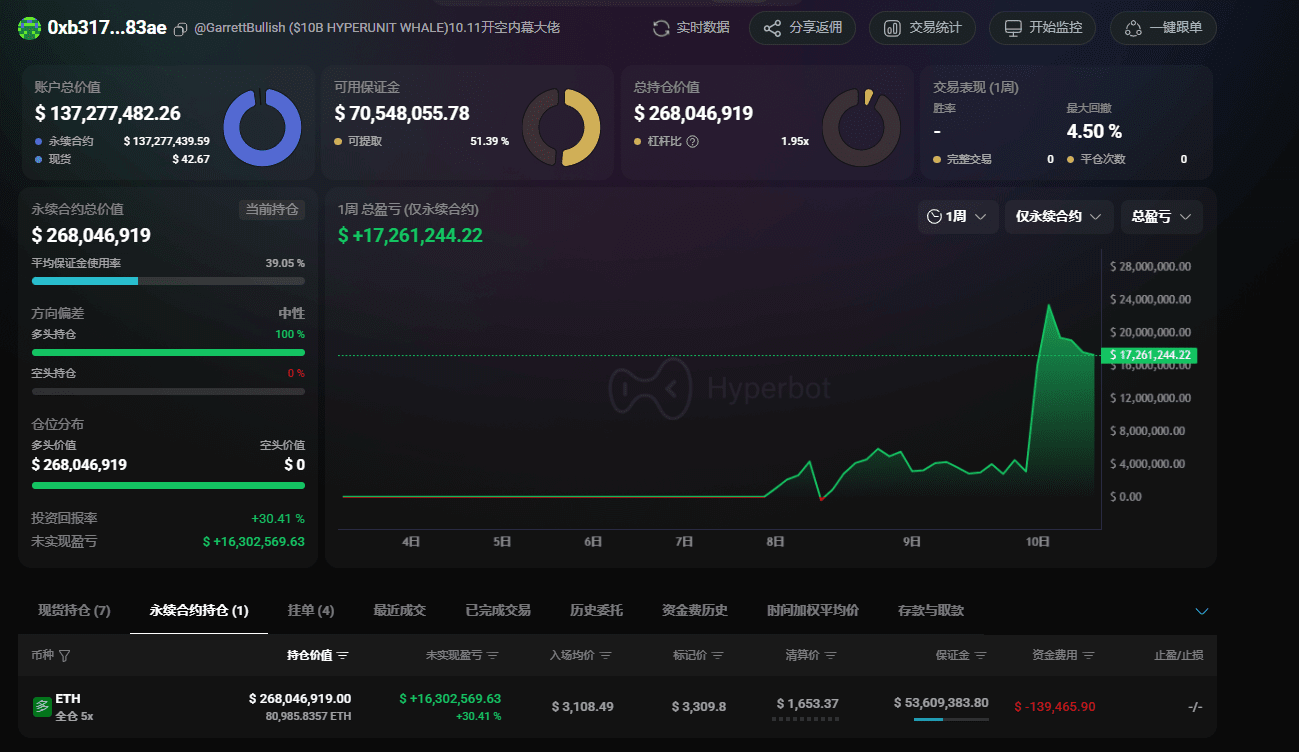Click the blue 账户总价值 donut chart
Image resolution: width=1299 pixels, height=752 pixels.
click(x=262, y=127)
